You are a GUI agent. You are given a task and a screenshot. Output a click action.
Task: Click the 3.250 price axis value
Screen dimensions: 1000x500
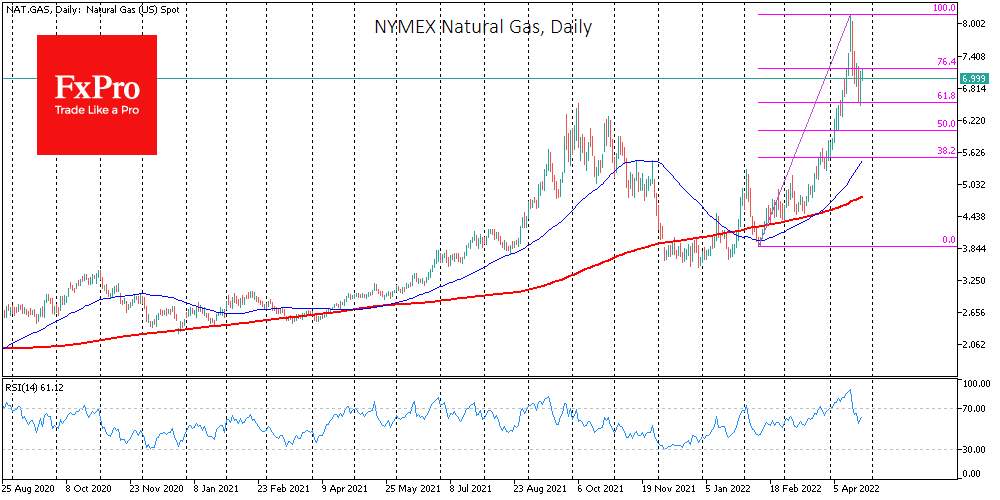(974, 281)
